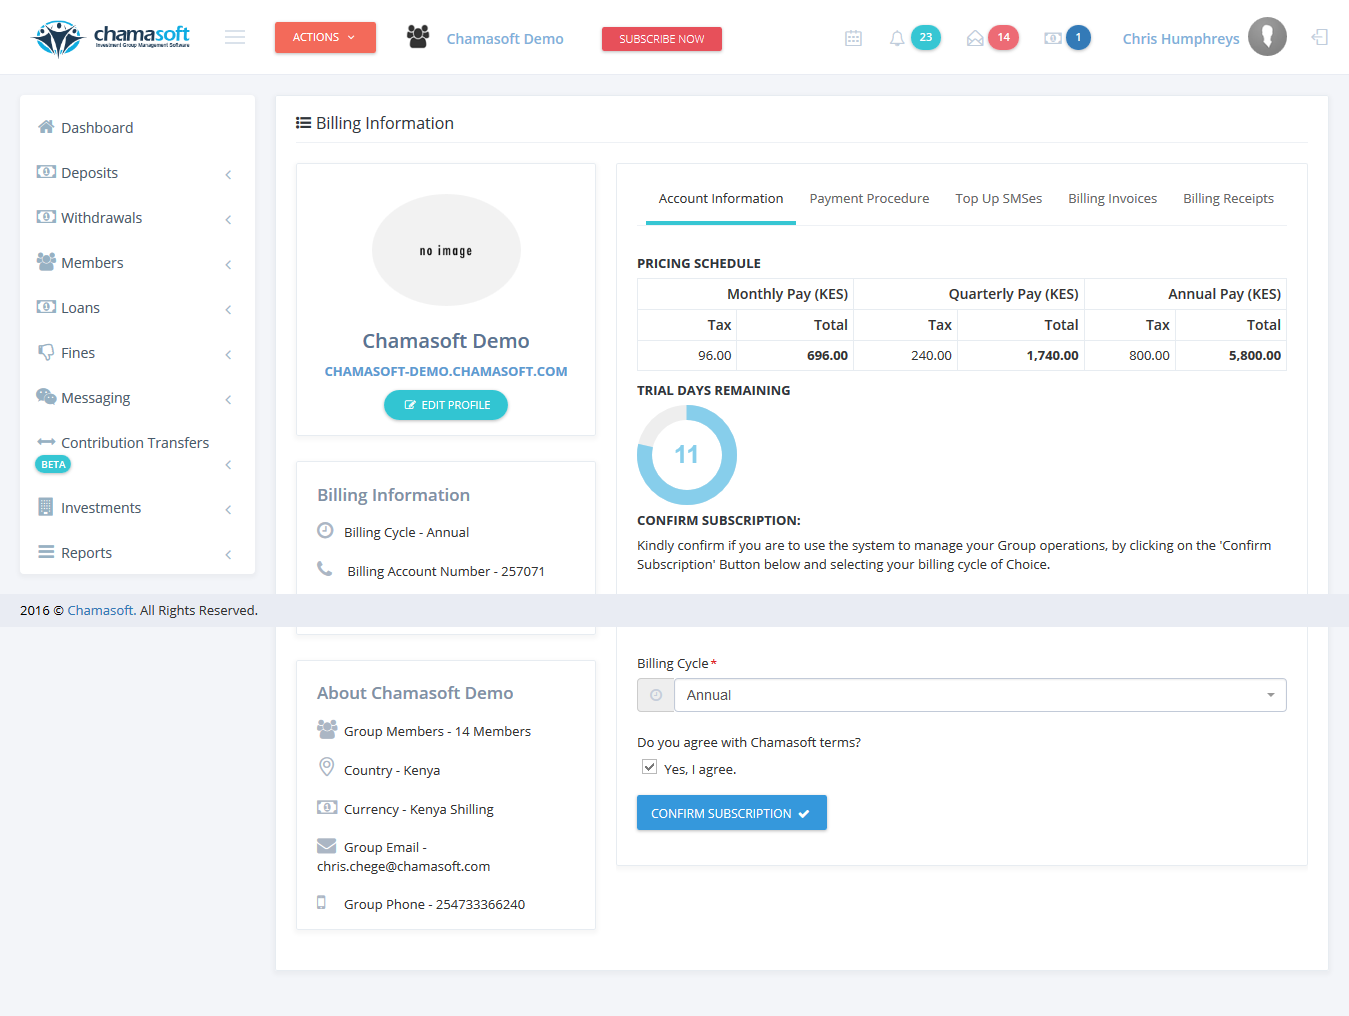1349x1016 pixels.
Task: Open Dashboard from the sidebar
Action: pos(137,127)
